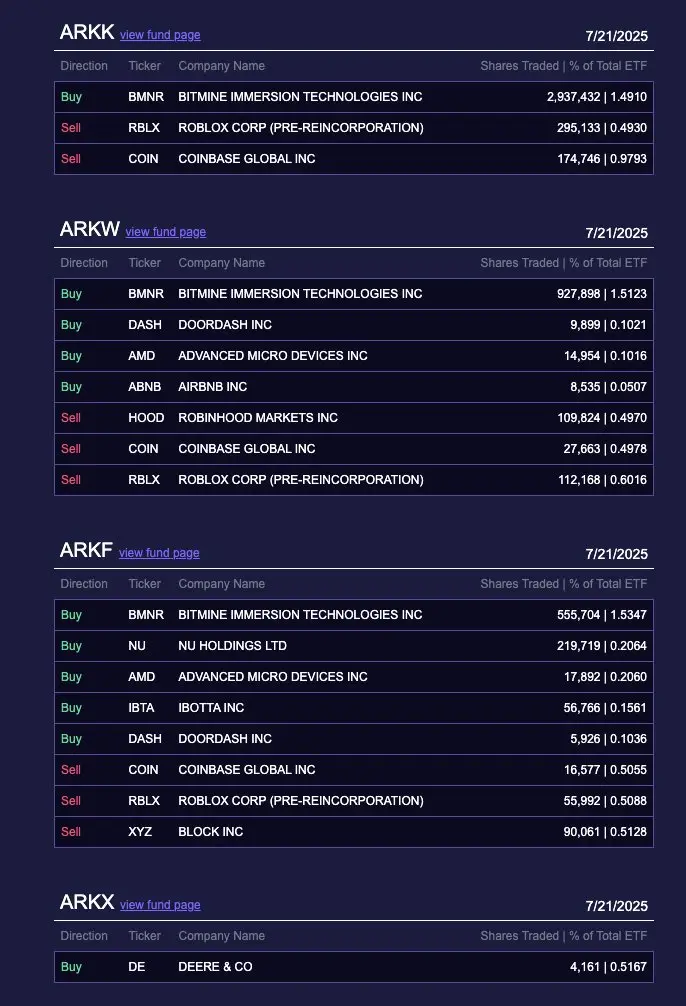Click the Direction column header in ARKK
Viewport: 686px width, 1006px height.
pos(84,66)
